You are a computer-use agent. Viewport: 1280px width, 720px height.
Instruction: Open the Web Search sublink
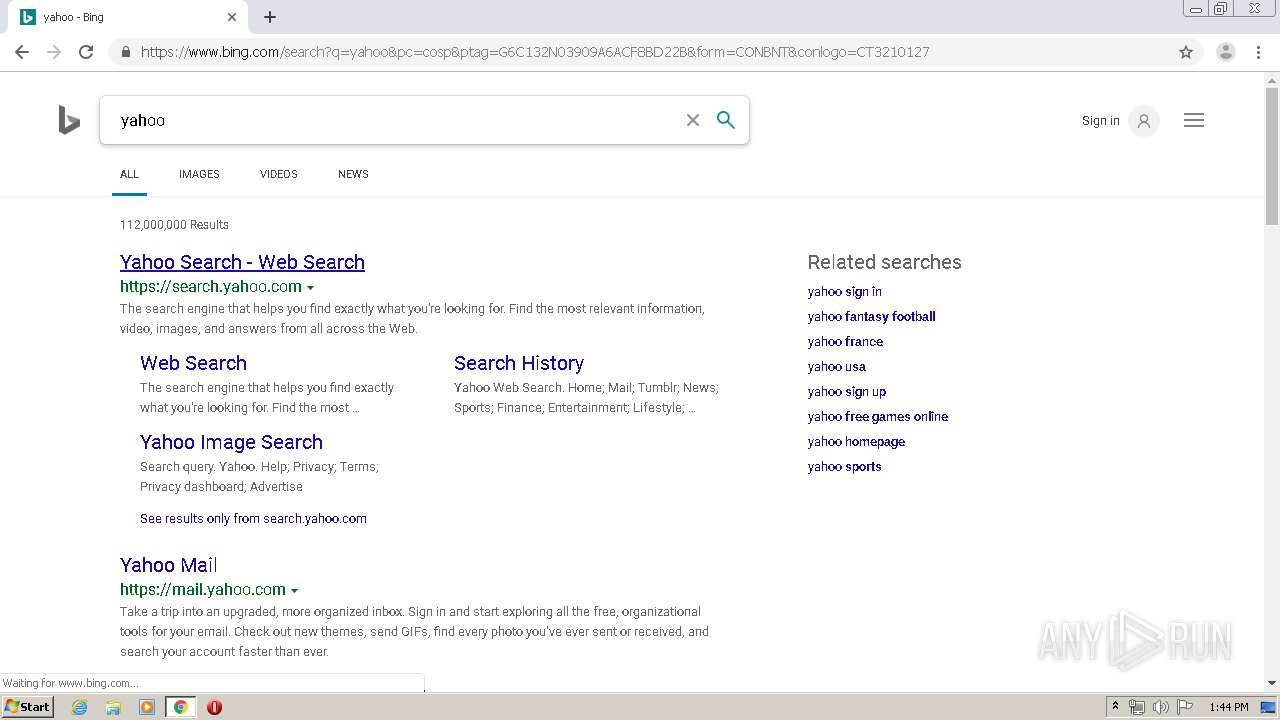tap(193, 363)
